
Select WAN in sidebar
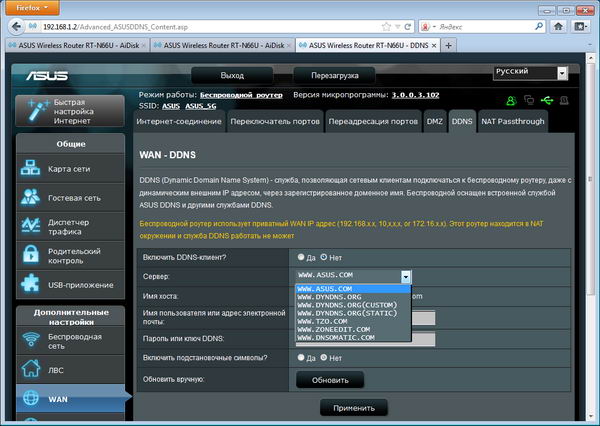coord(70,399)
